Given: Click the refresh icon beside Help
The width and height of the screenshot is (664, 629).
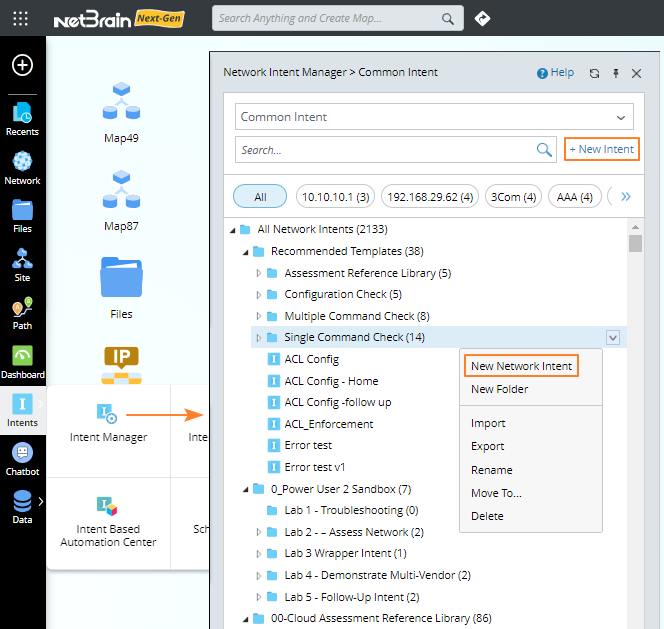Looking at the screenshot, I should [x=594, y=73].
